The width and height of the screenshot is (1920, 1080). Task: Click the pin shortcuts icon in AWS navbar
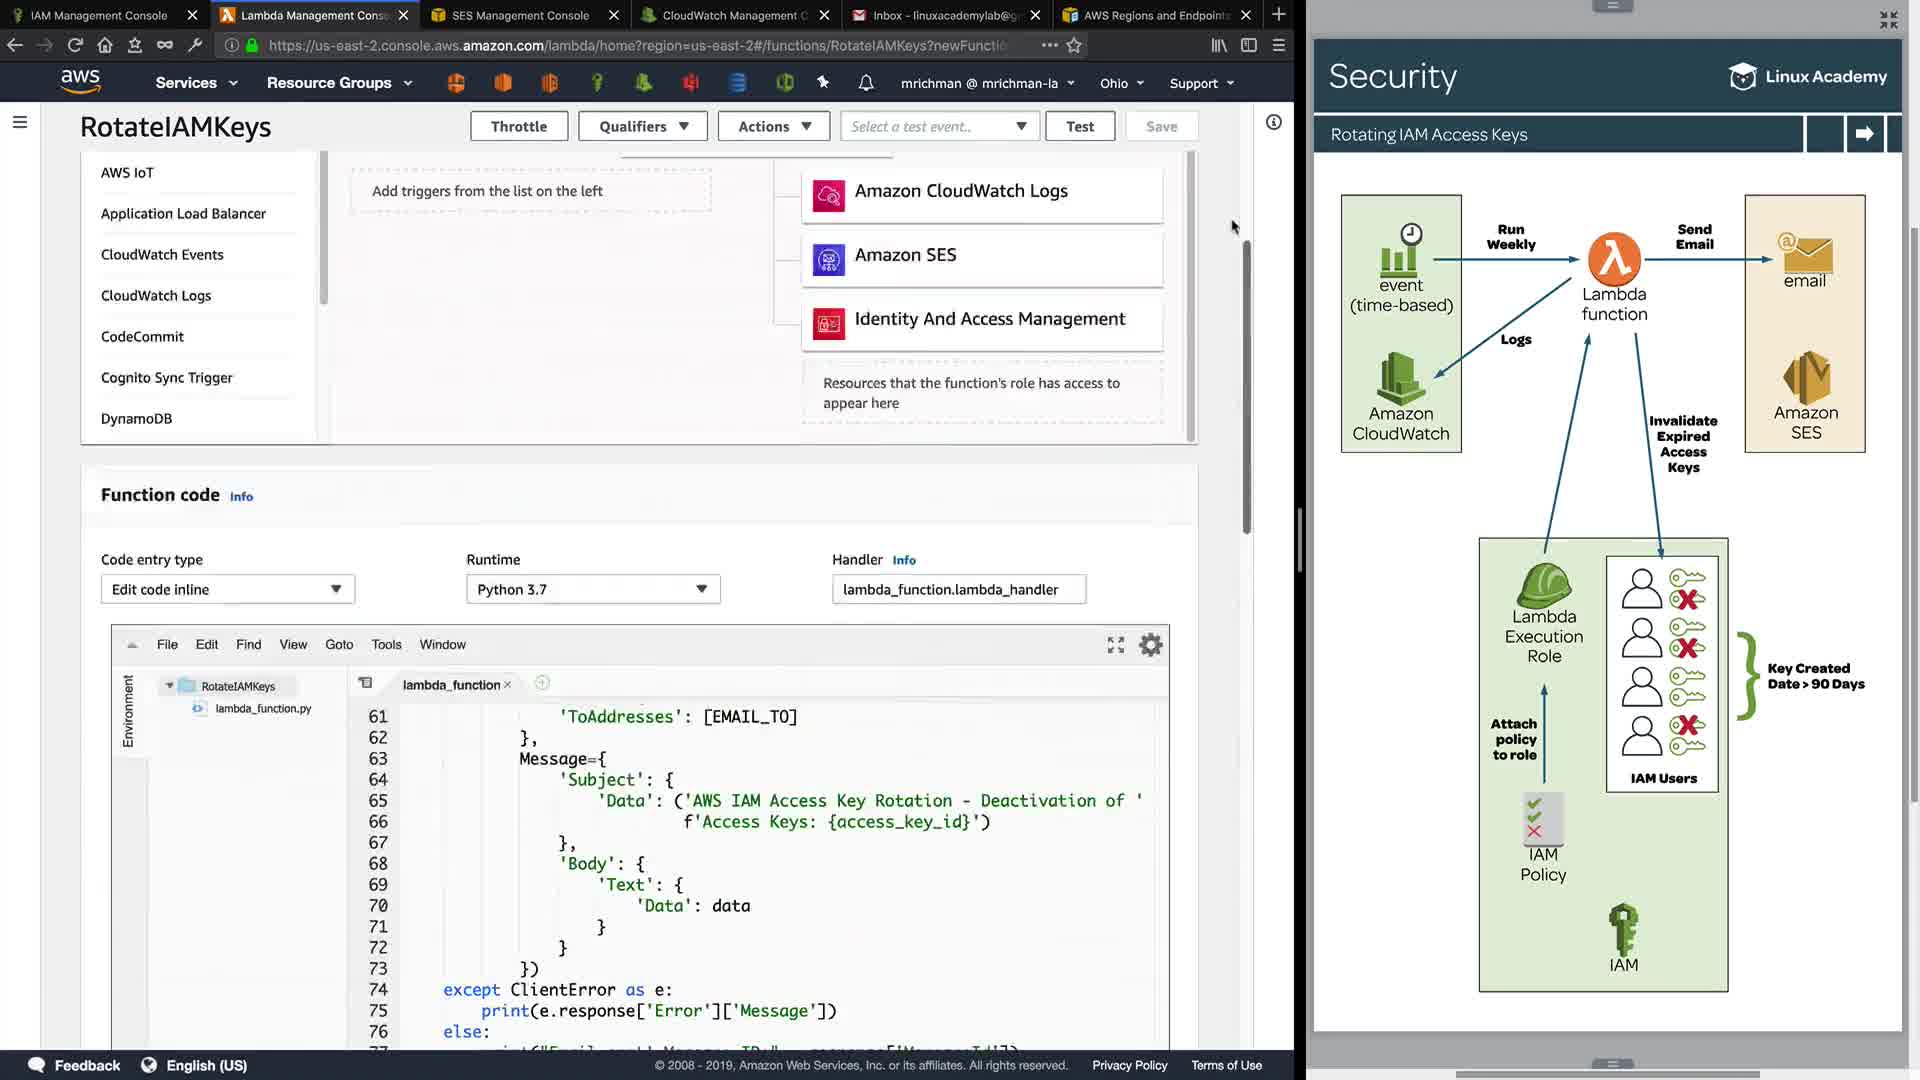point(823,83)
